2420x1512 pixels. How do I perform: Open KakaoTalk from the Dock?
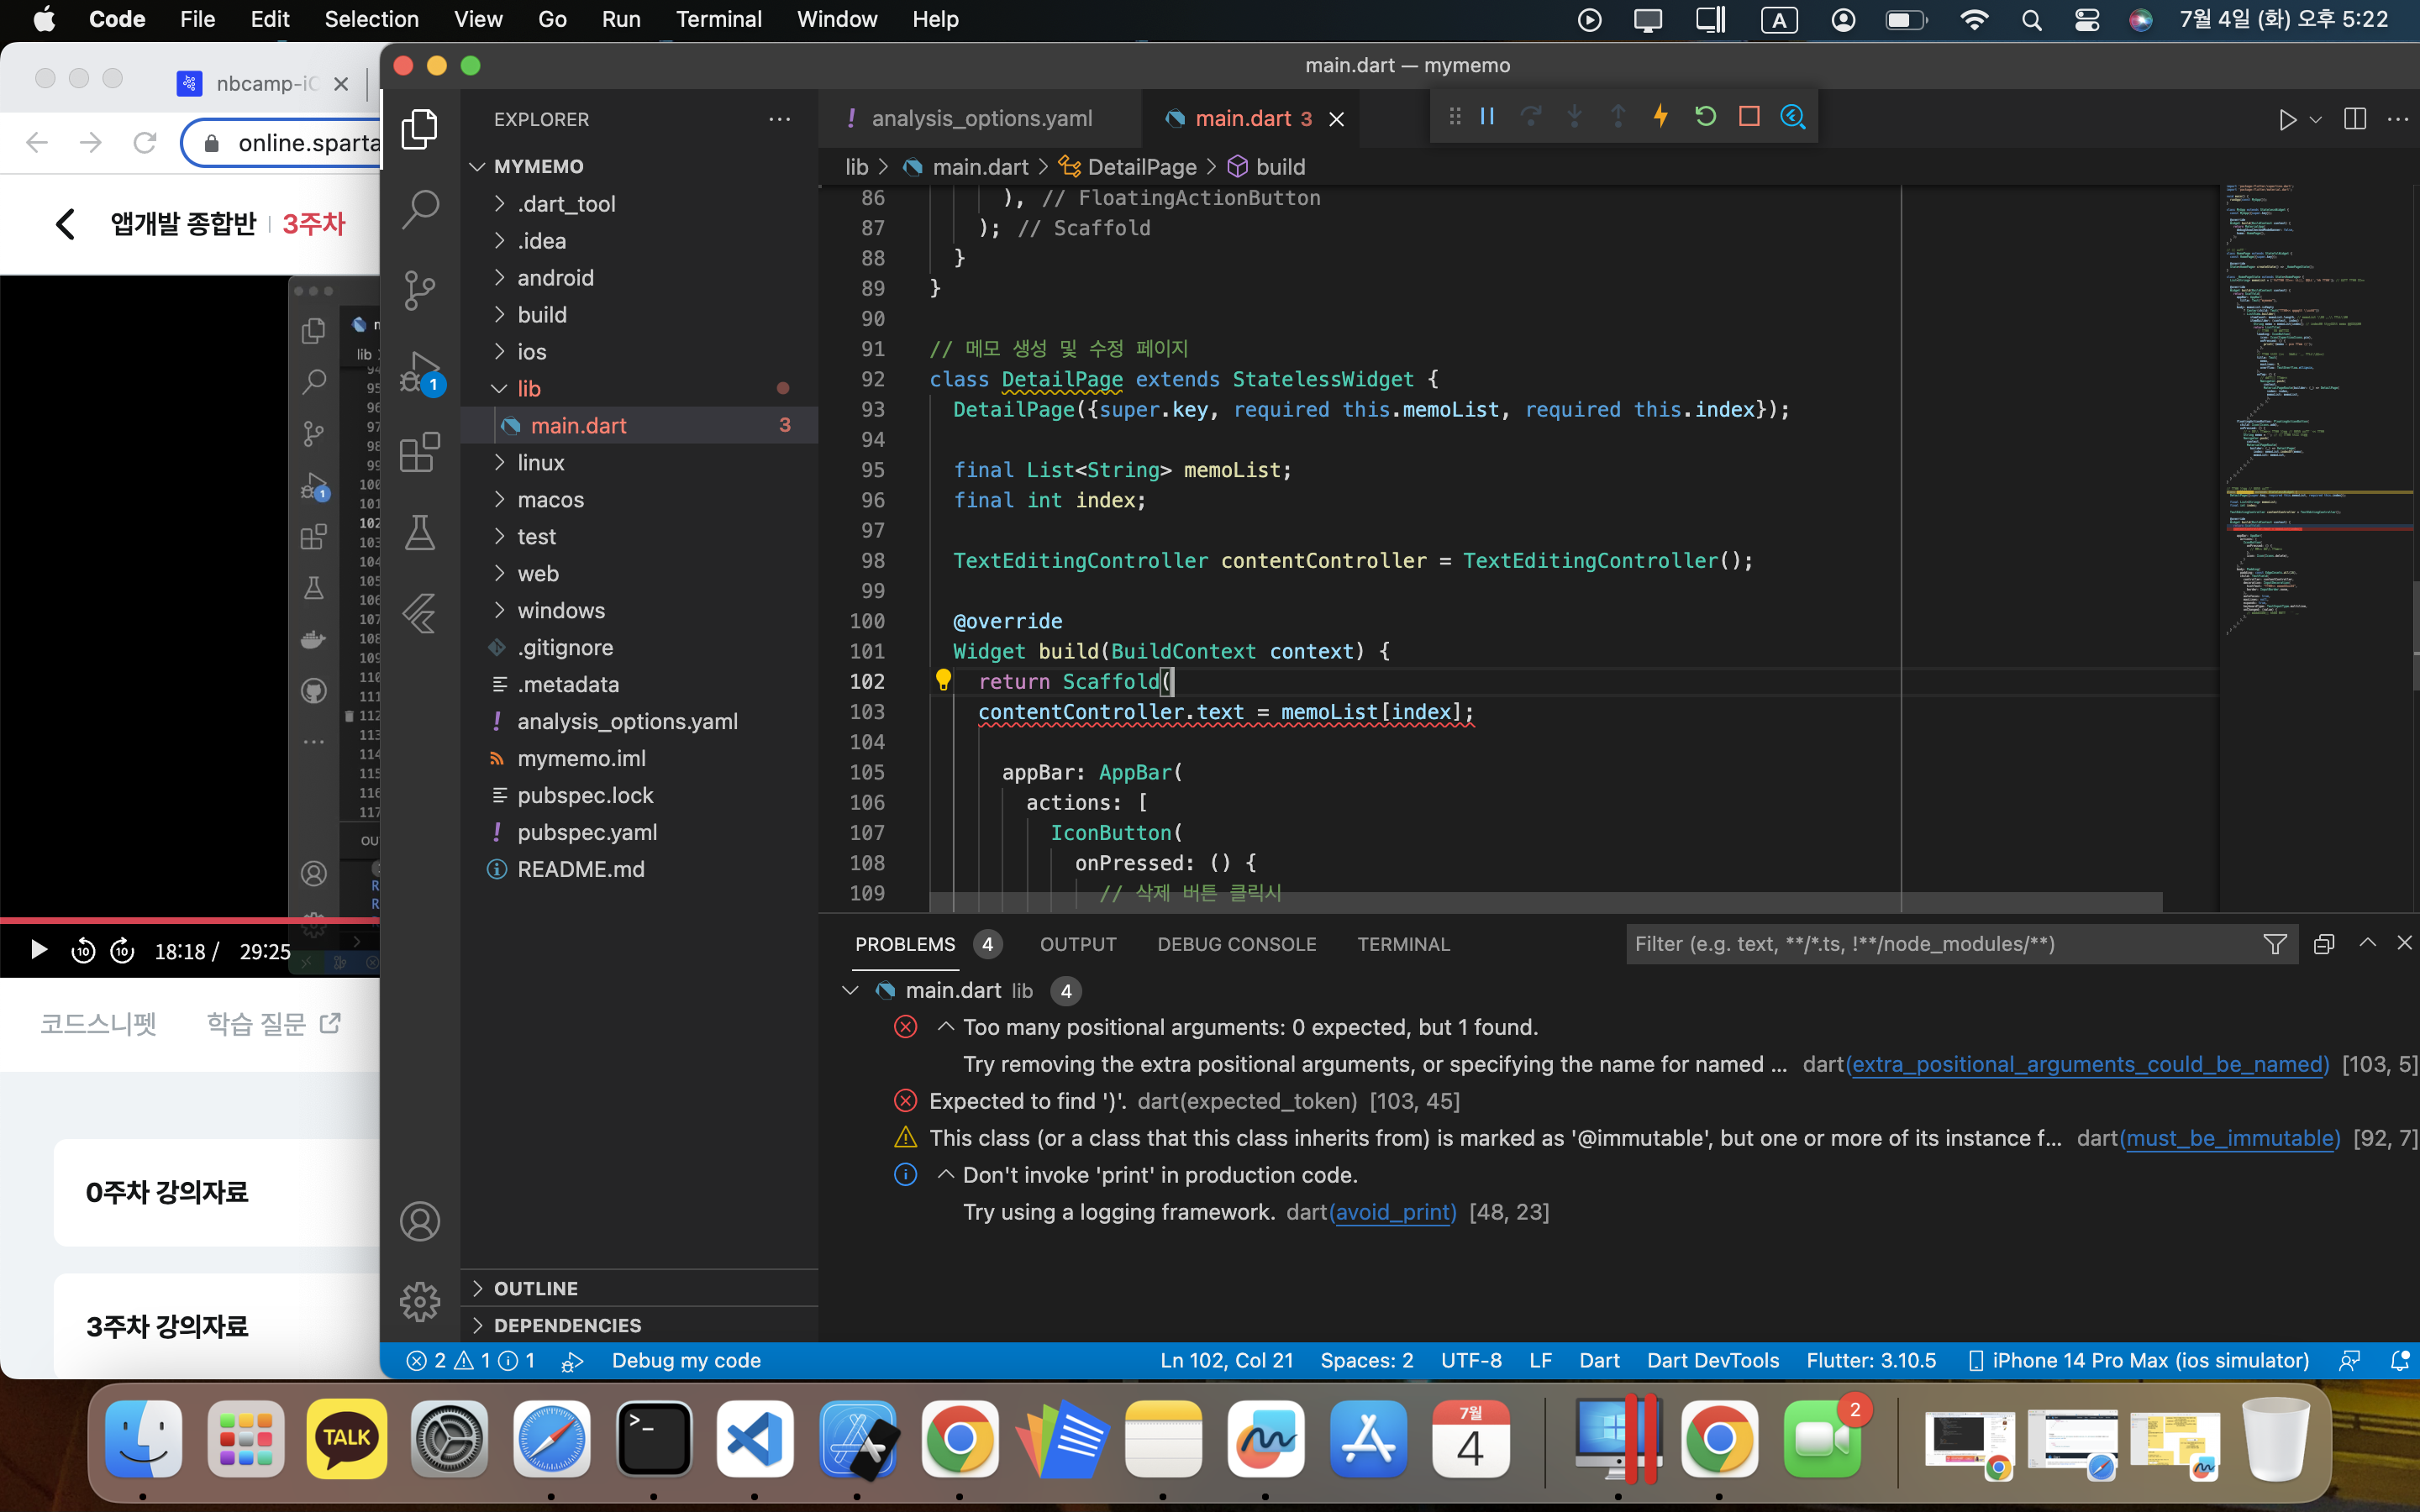click(x=347, y=1440)
